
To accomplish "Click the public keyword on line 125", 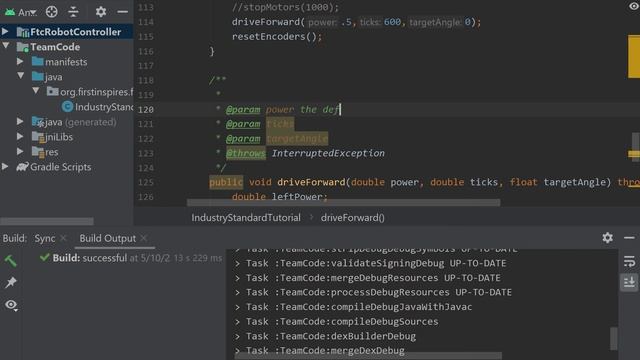I will (226, 182).
